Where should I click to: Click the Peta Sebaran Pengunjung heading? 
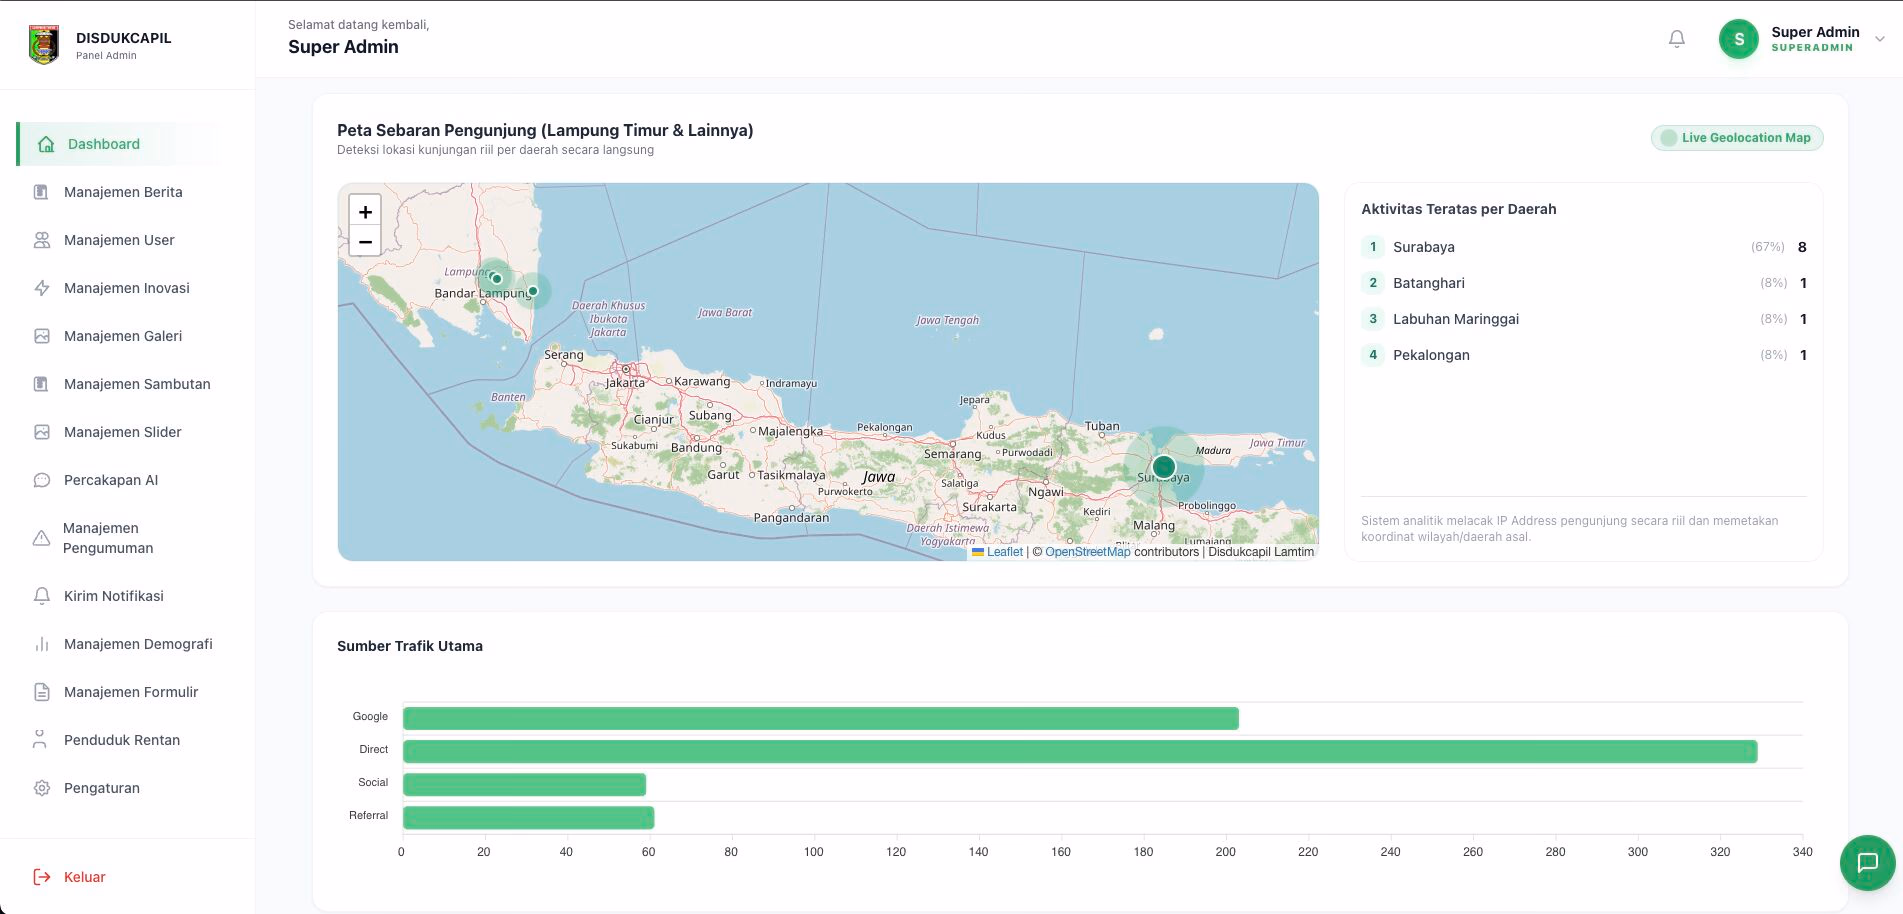tap(545, 130)
